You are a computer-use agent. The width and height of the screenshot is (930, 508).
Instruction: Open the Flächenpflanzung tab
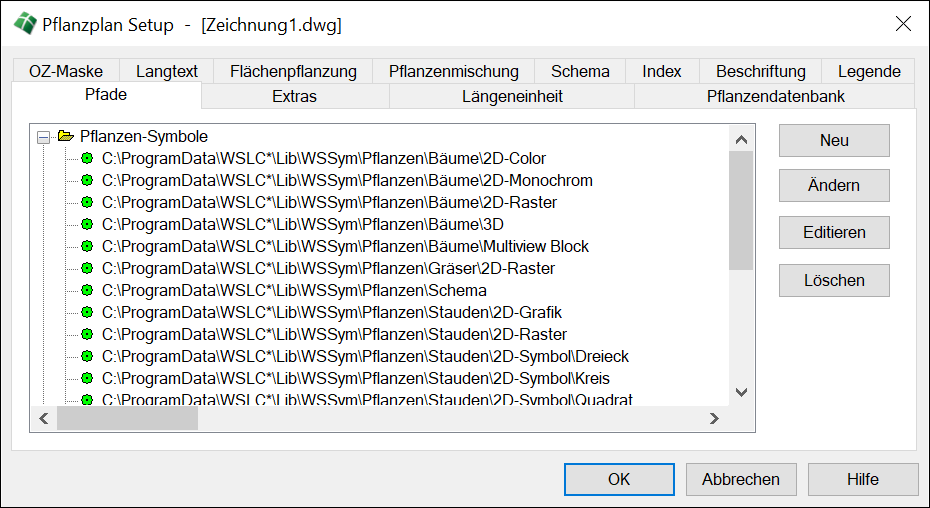[x=293, y=71]
